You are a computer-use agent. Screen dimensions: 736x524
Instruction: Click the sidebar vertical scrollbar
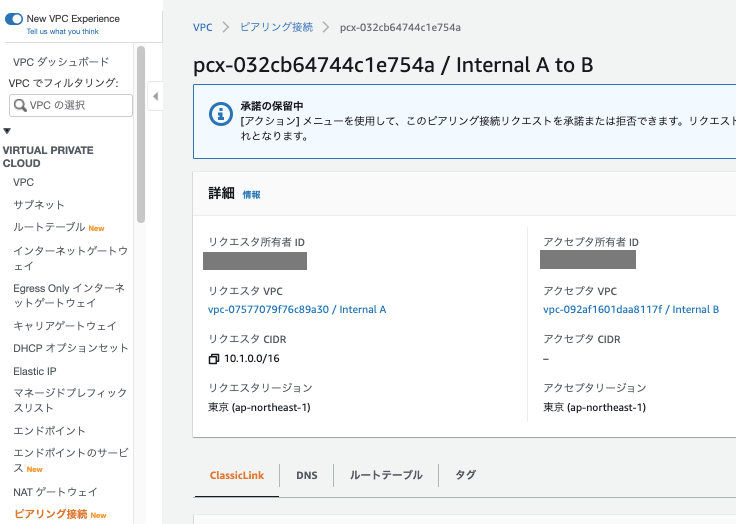(x=141, y=134)
